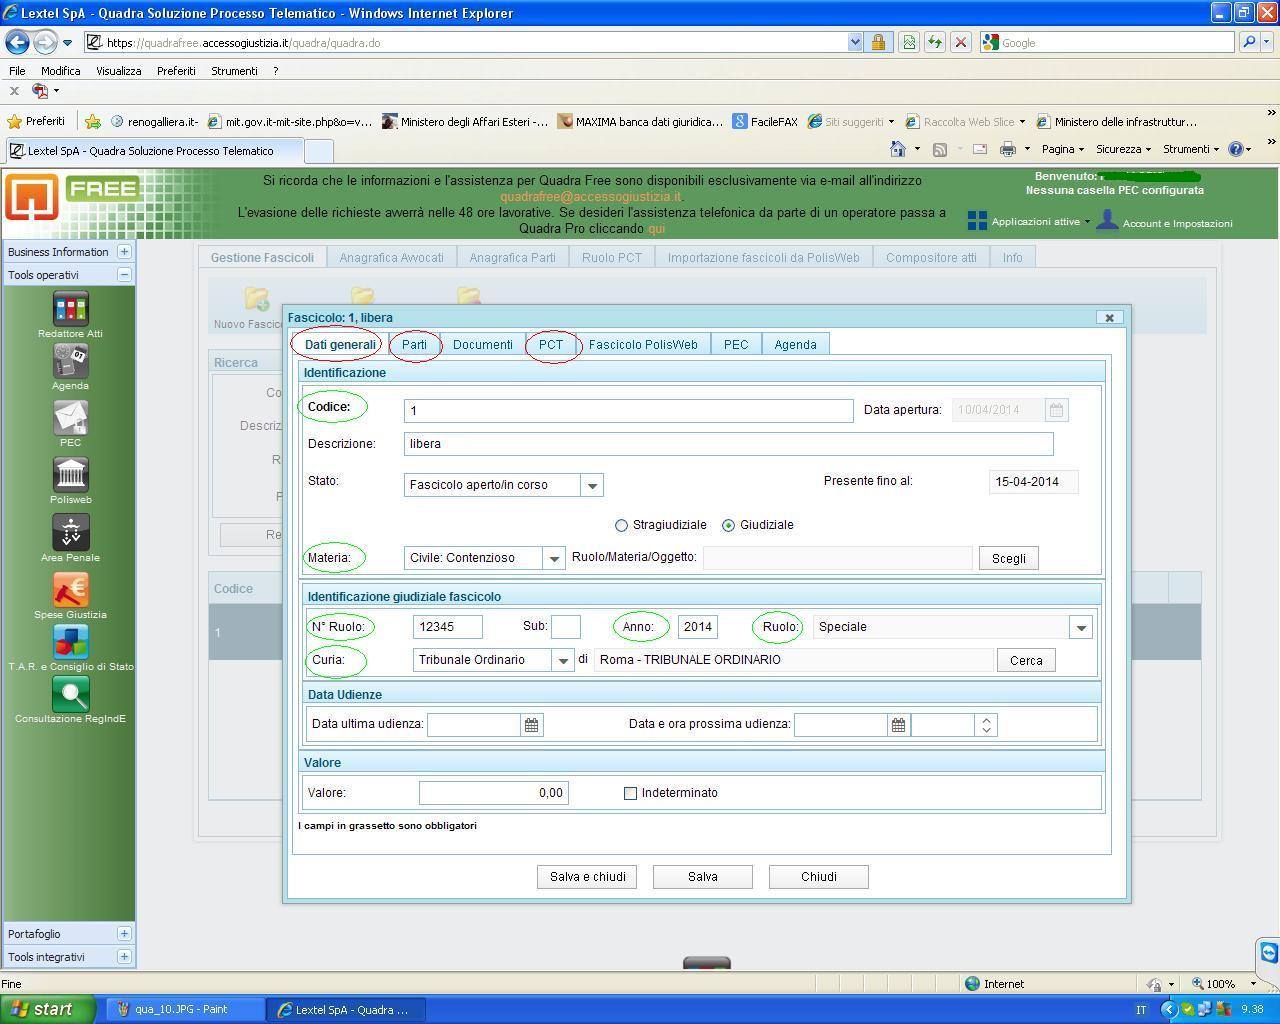Open the Area Penale tool
Screen dimensions: 1280x1024
(70, 533)
